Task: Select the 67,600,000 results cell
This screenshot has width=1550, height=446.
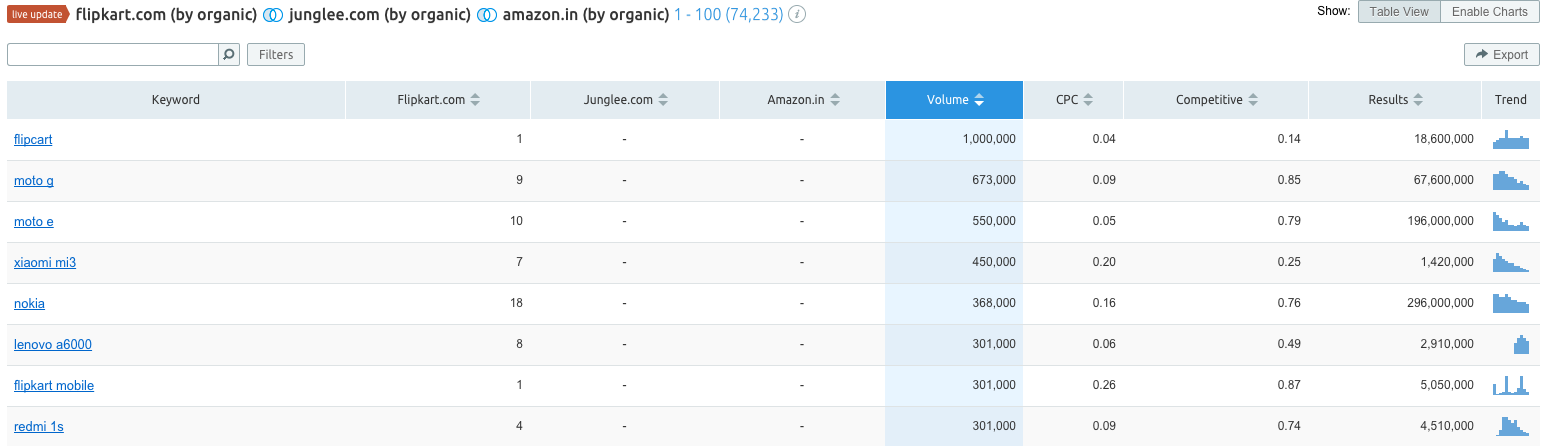Action: pyautogui.click(x=1395, y=180)
